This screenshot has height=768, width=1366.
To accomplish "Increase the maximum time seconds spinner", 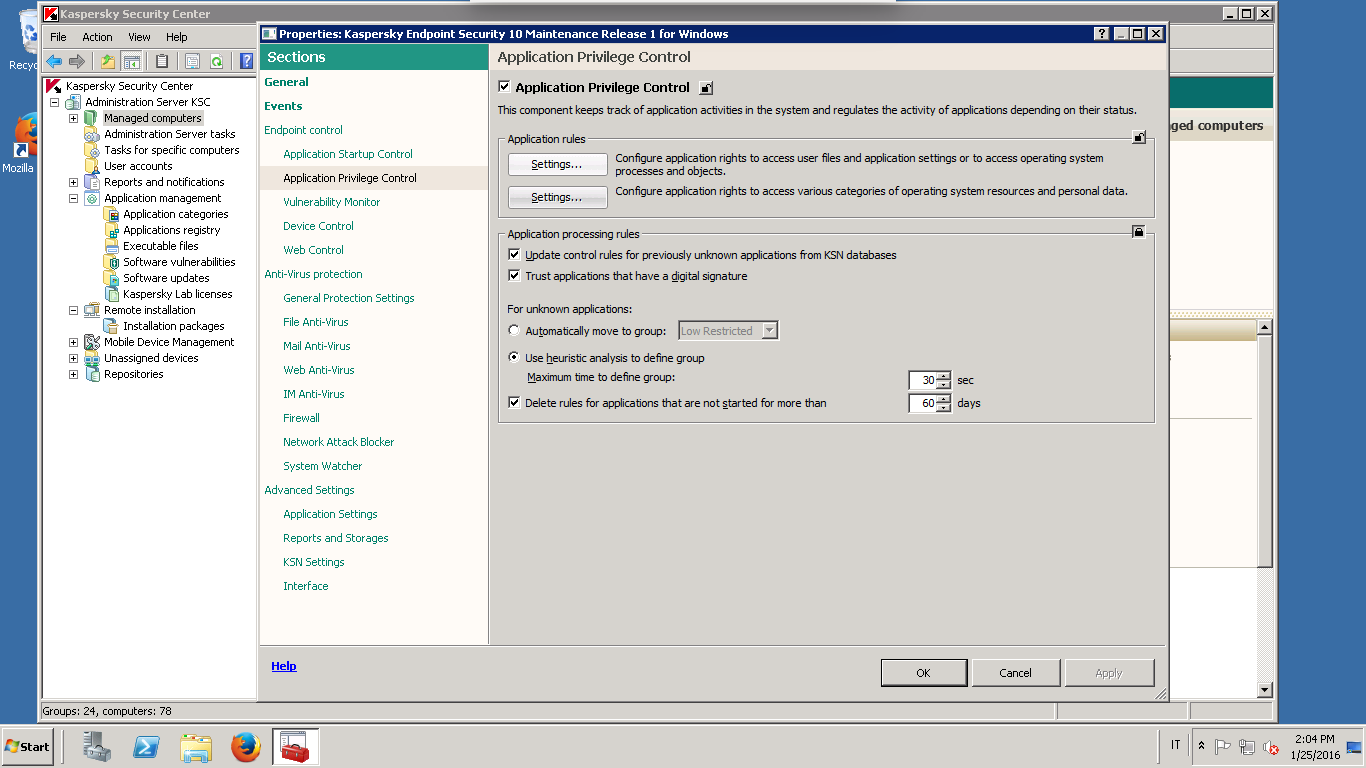I will tap(944, 376).
